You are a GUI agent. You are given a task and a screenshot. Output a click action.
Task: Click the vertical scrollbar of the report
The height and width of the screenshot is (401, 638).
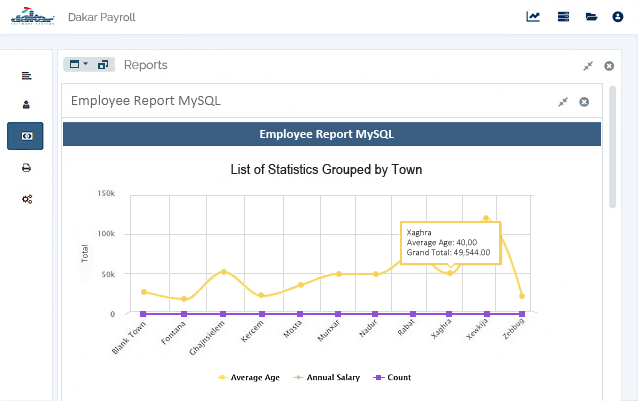pyautogui.click(x=612, y=147)
